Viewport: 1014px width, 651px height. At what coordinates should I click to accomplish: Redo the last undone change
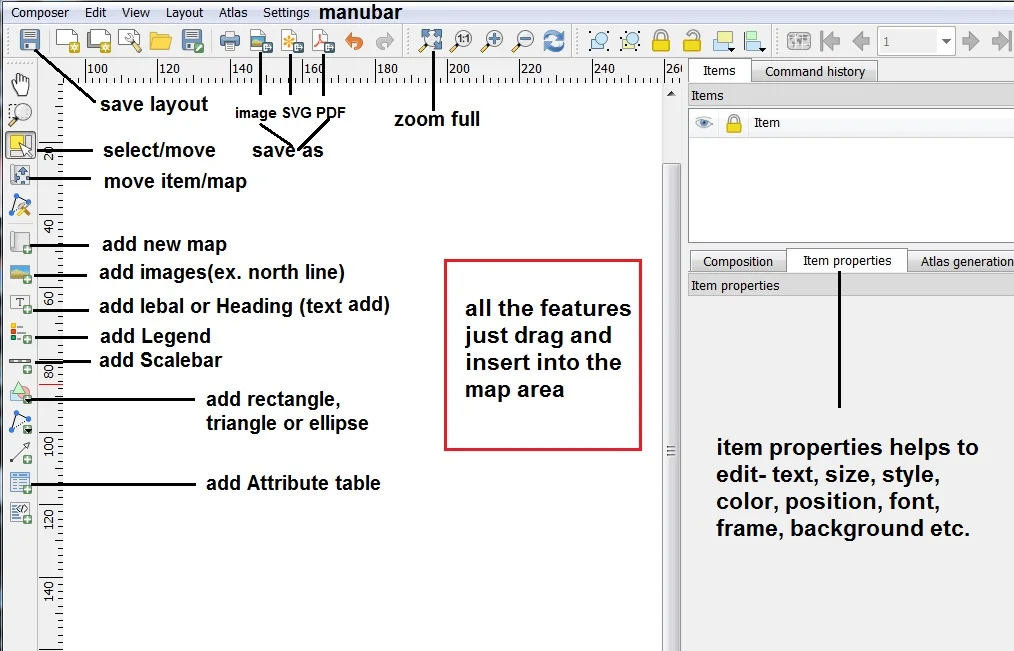pos(385,41)
